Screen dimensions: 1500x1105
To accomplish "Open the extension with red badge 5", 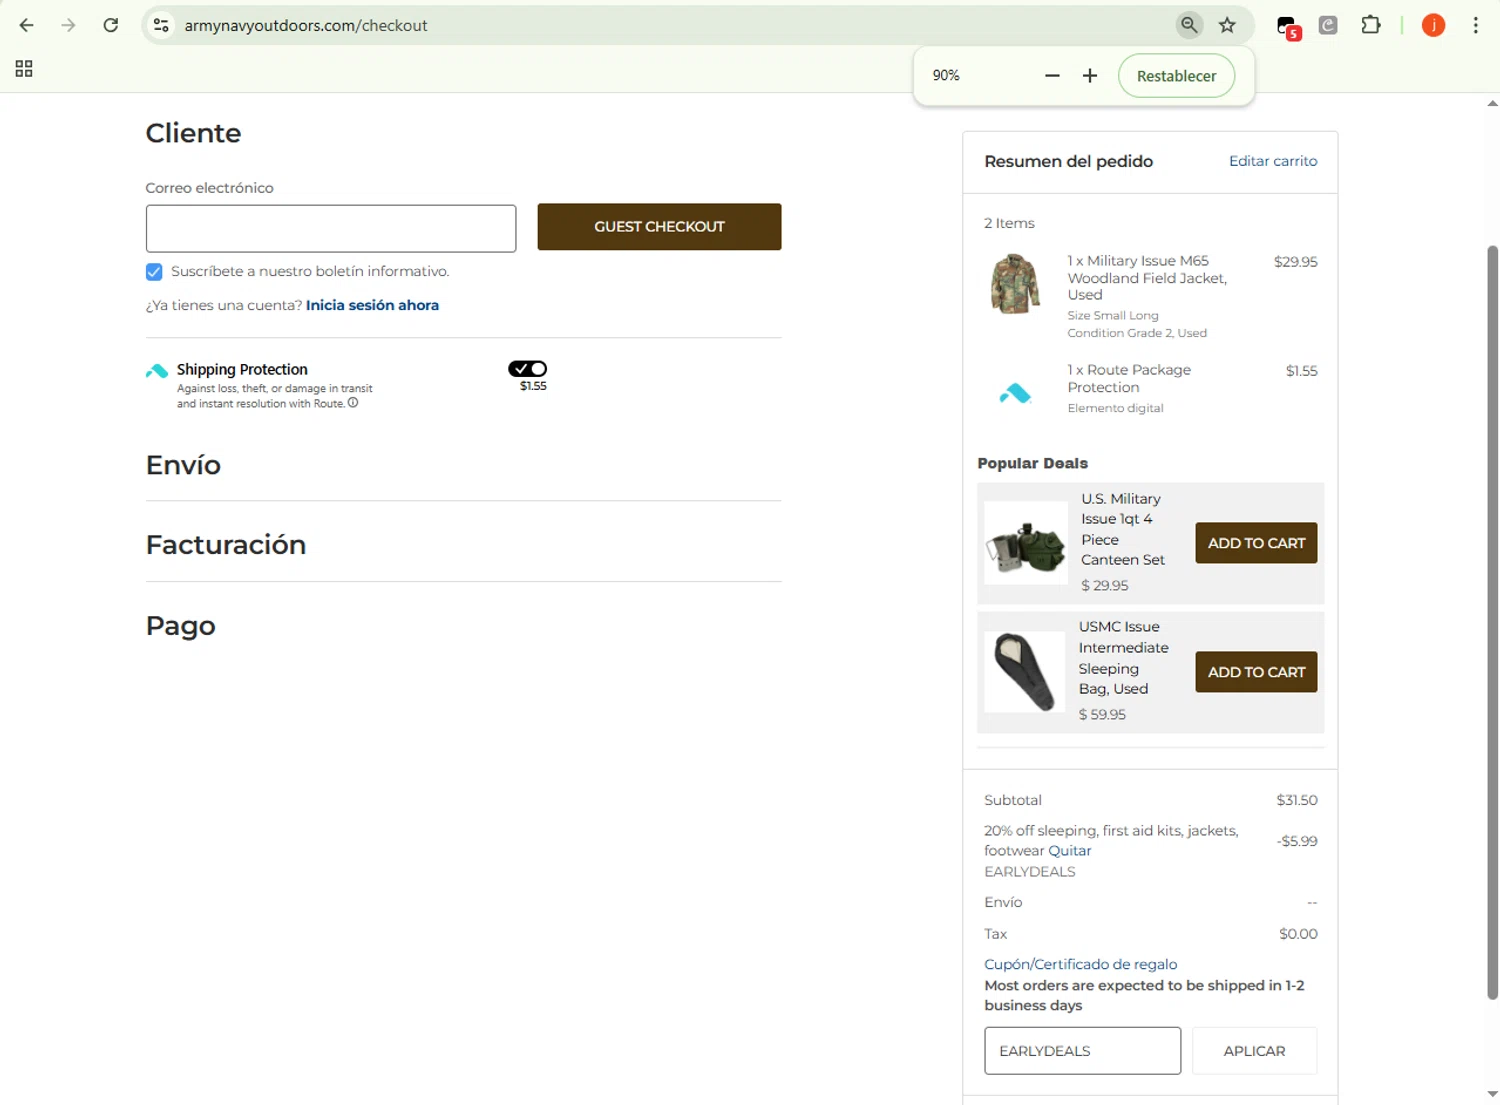I will 1288,27.
